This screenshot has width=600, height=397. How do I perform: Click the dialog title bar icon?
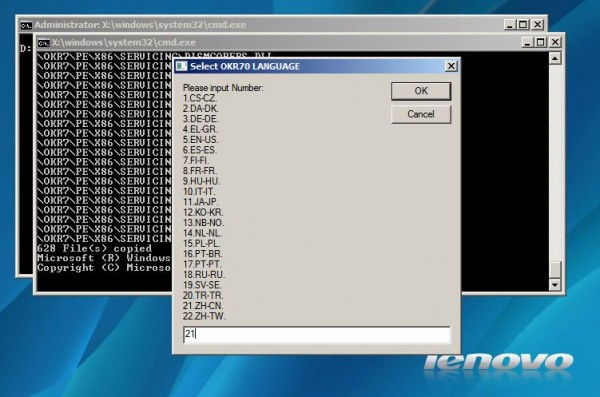[181, 66]
